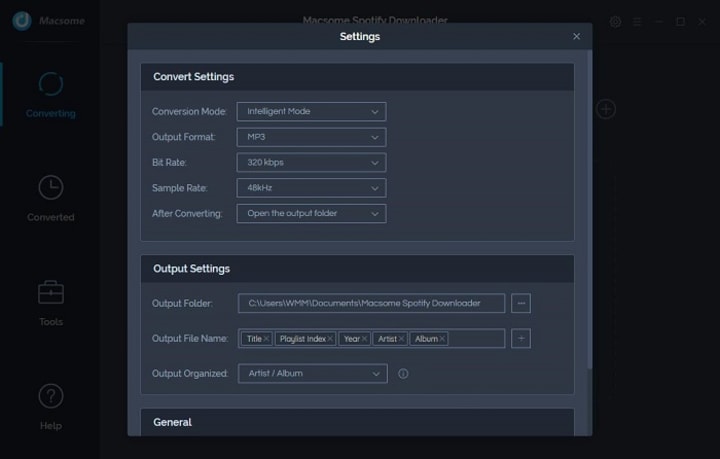Viewport: 720px width, 459px height.
Task: Show Output Organized info tooltip icon
Action: pyautogui.click(x=403, y=374)
